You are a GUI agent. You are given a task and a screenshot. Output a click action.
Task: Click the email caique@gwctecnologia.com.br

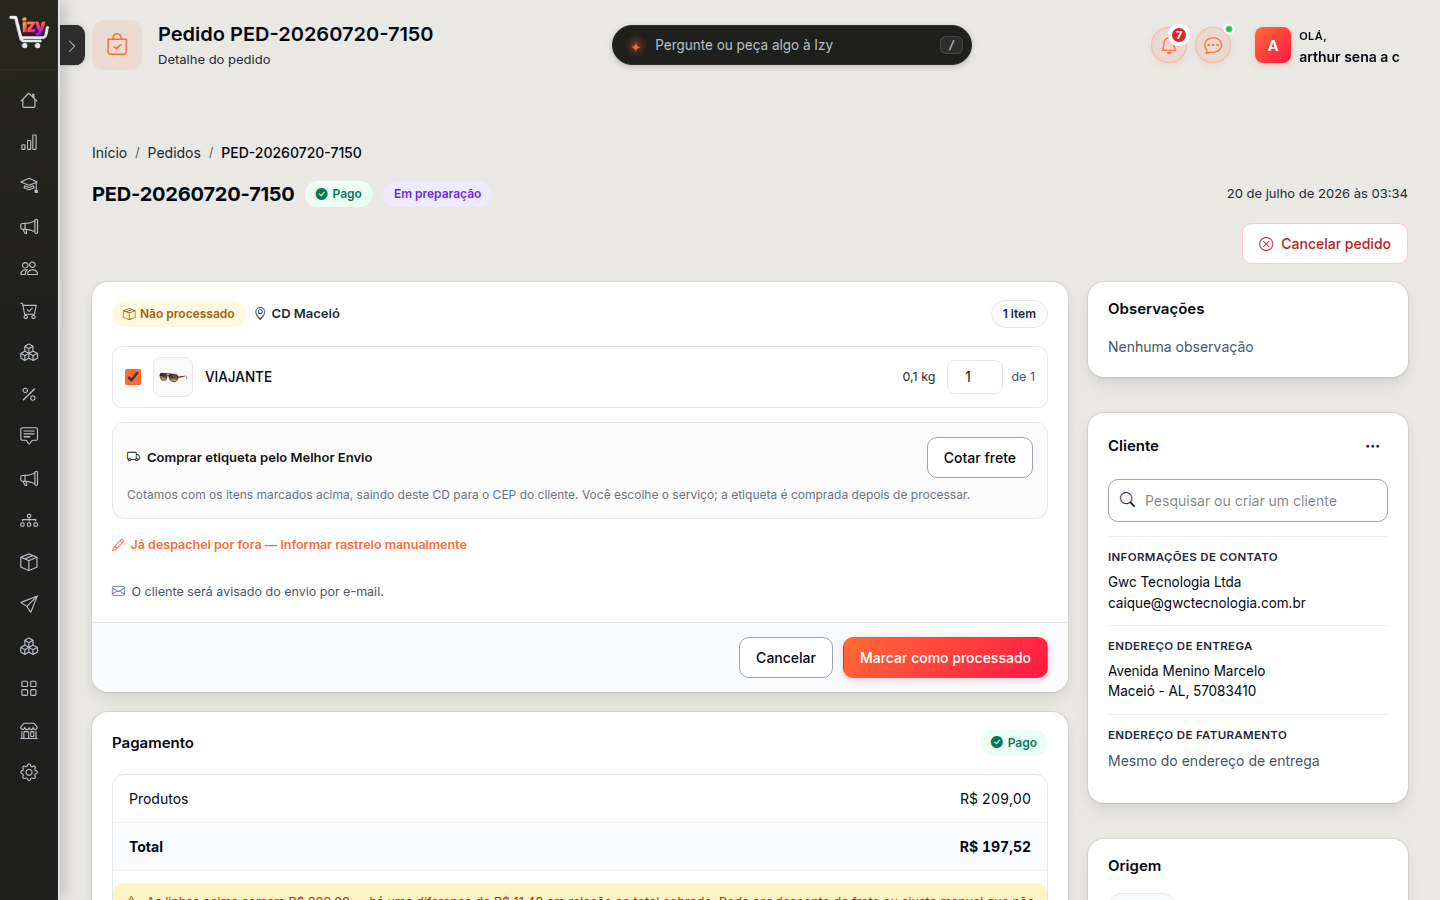click(x=1207, y=603)
